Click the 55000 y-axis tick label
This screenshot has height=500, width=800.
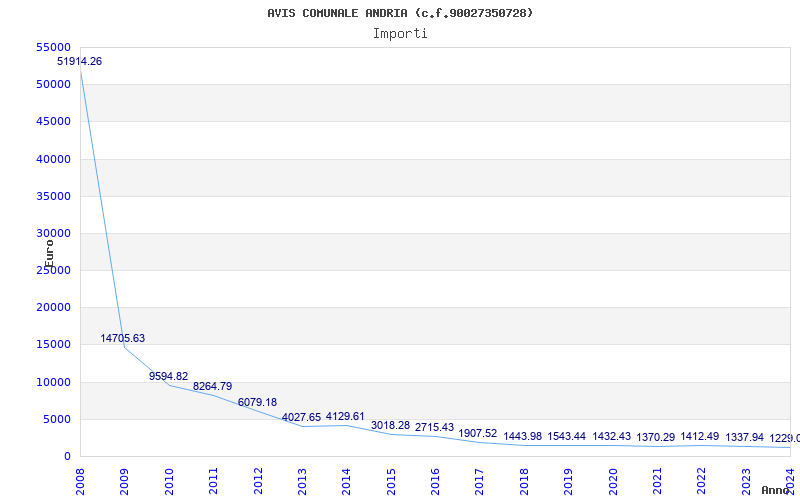click(x=54, y=47)
